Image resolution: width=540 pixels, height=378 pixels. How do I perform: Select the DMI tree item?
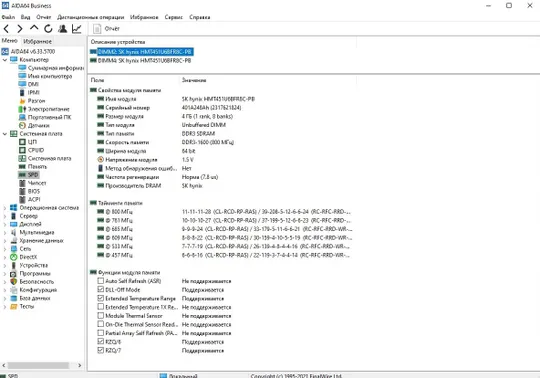coord(33,84)
